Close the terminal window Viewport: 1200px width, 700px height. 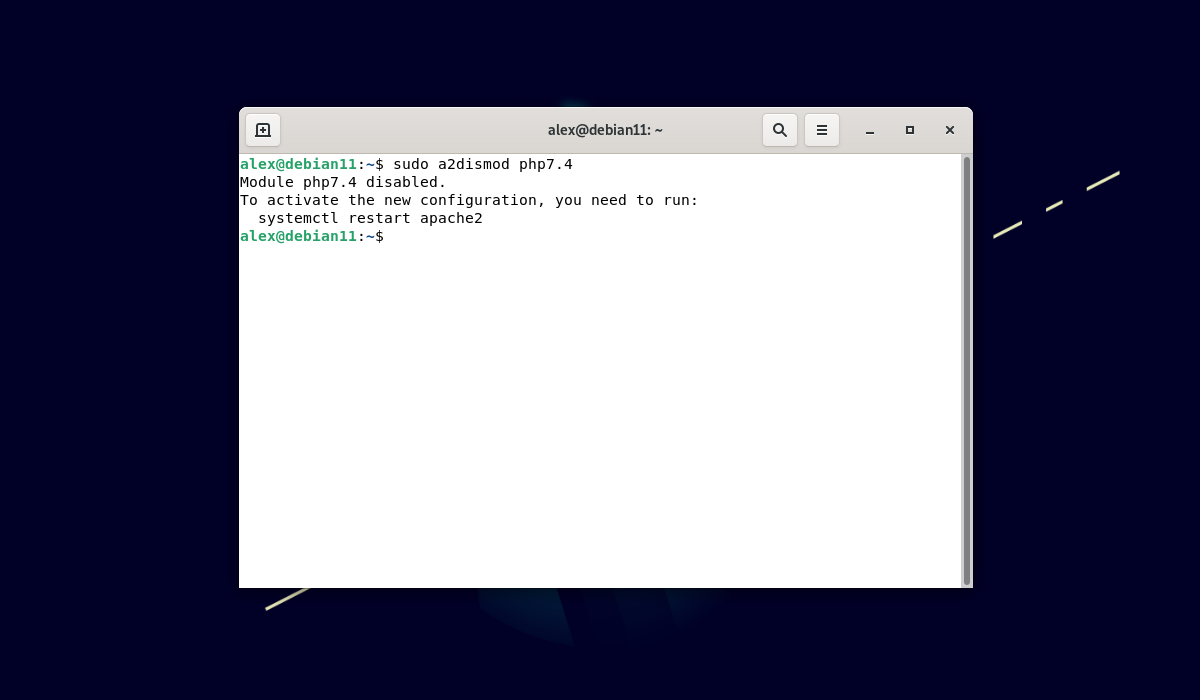pos(950,130)
